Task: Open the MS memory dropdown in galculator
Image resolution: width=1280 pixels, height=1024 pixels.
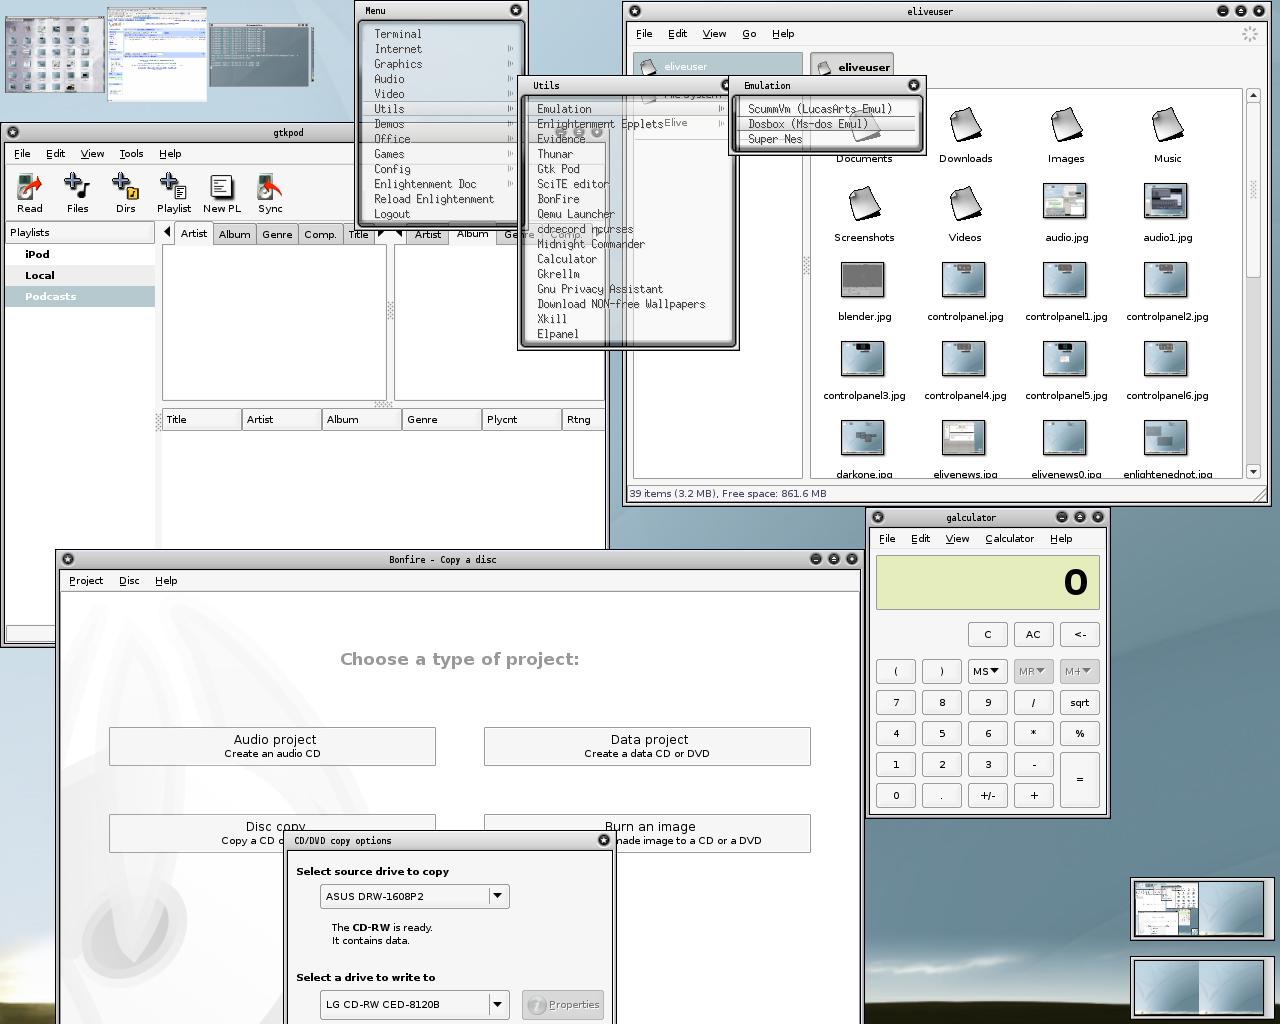Action: tap(987, 671)
